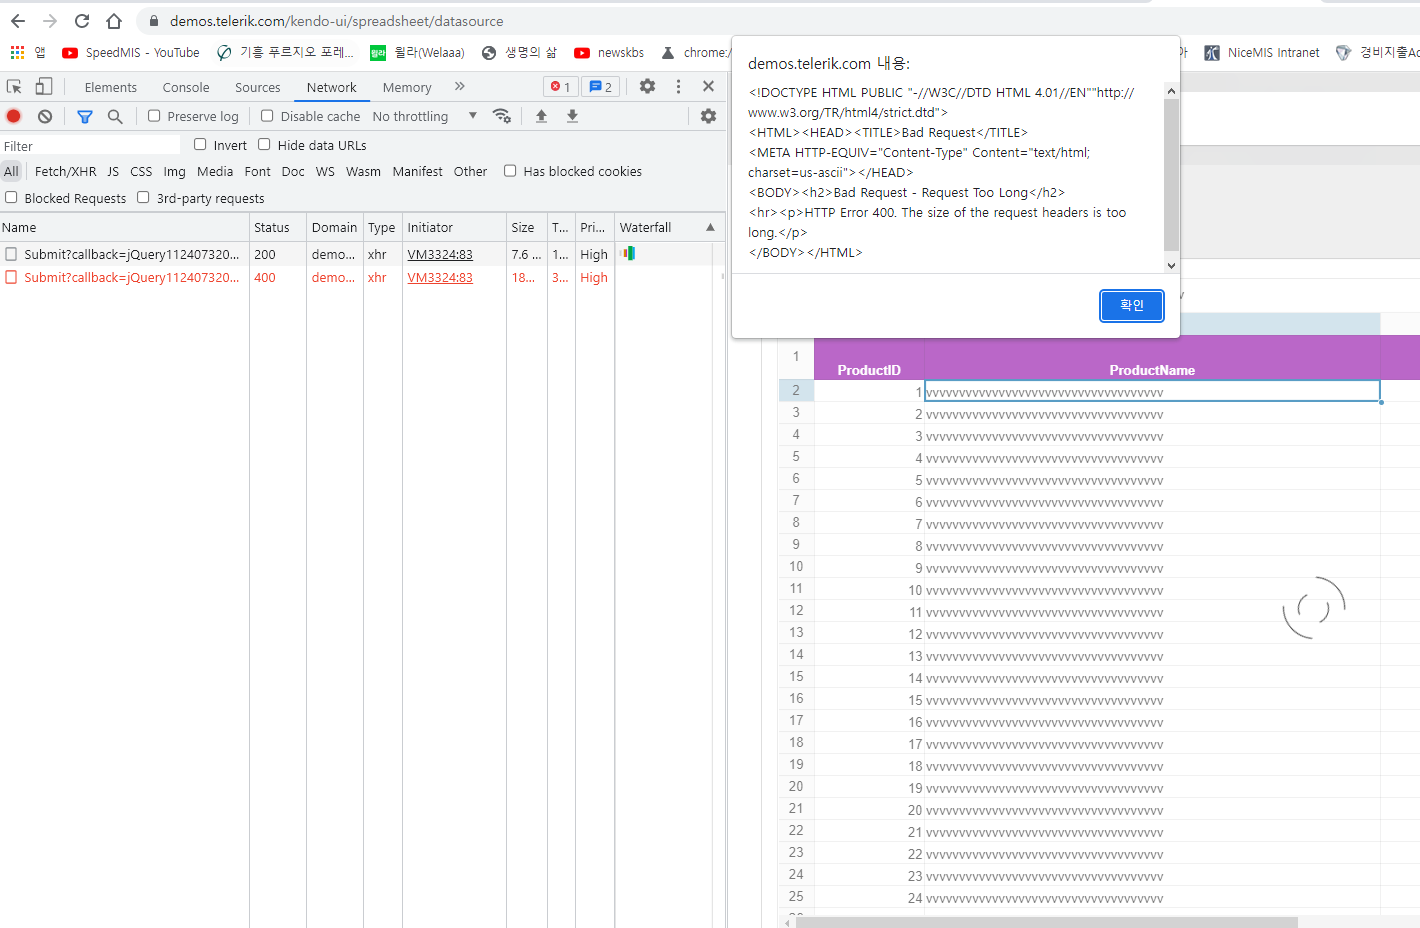Open network search with the magnifier icon

(115, 116)
